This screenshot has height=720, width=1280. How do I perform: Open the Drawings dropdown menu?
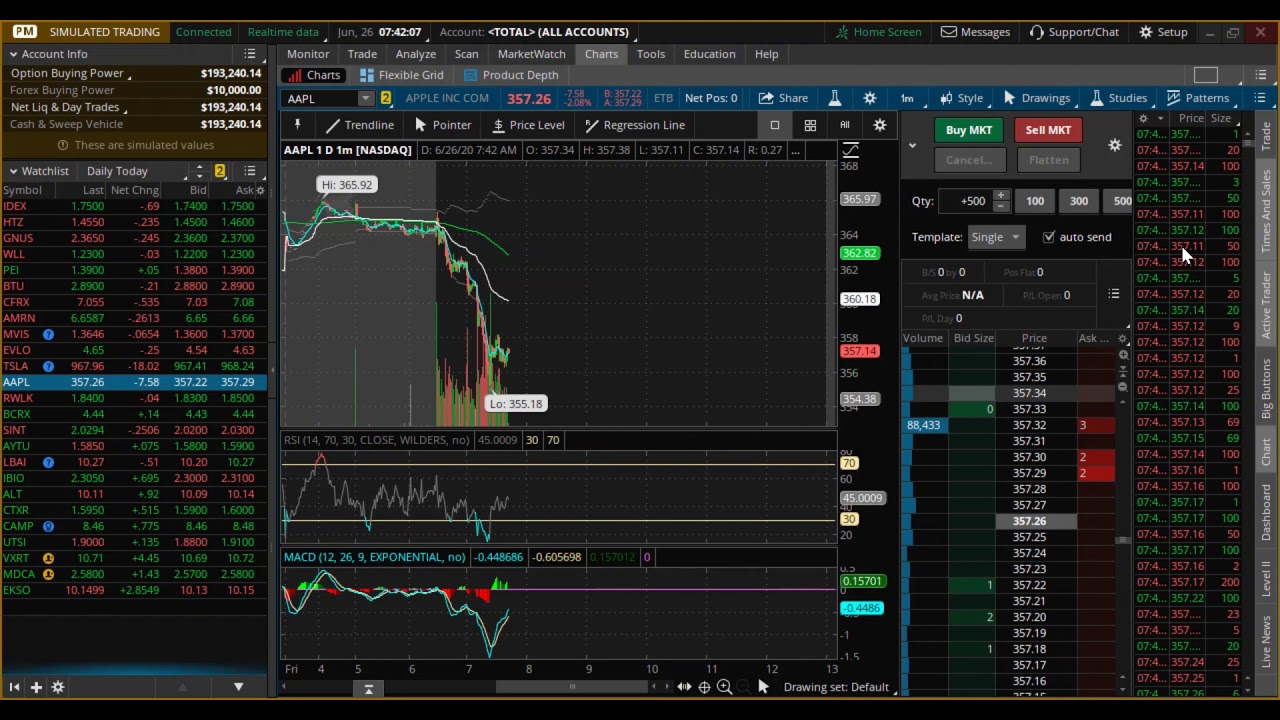point(1036,98)
